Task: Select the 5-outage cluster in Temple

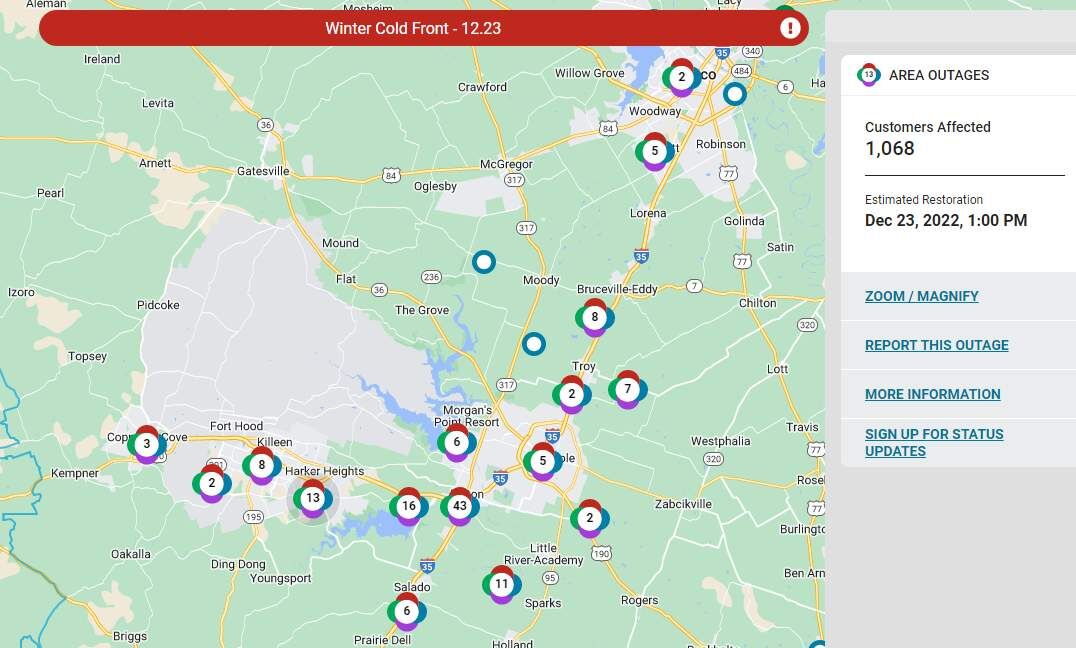Action: pos(542,461)
